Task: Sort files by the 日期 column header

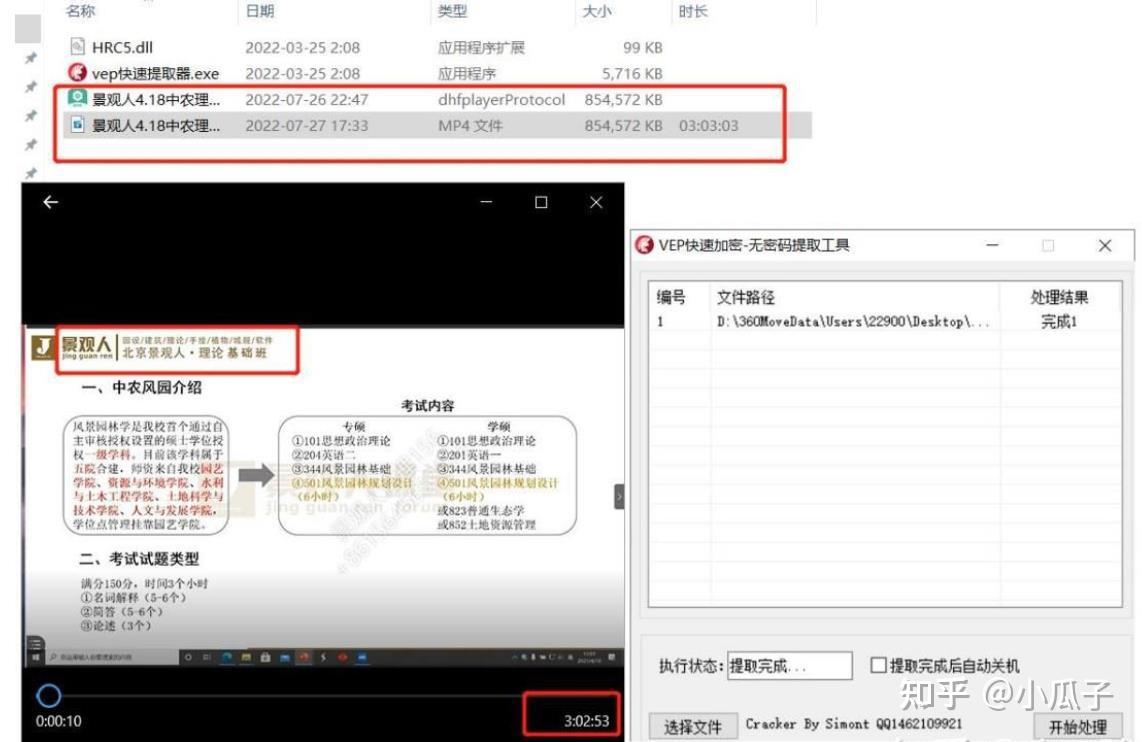Action: [260, 13]
